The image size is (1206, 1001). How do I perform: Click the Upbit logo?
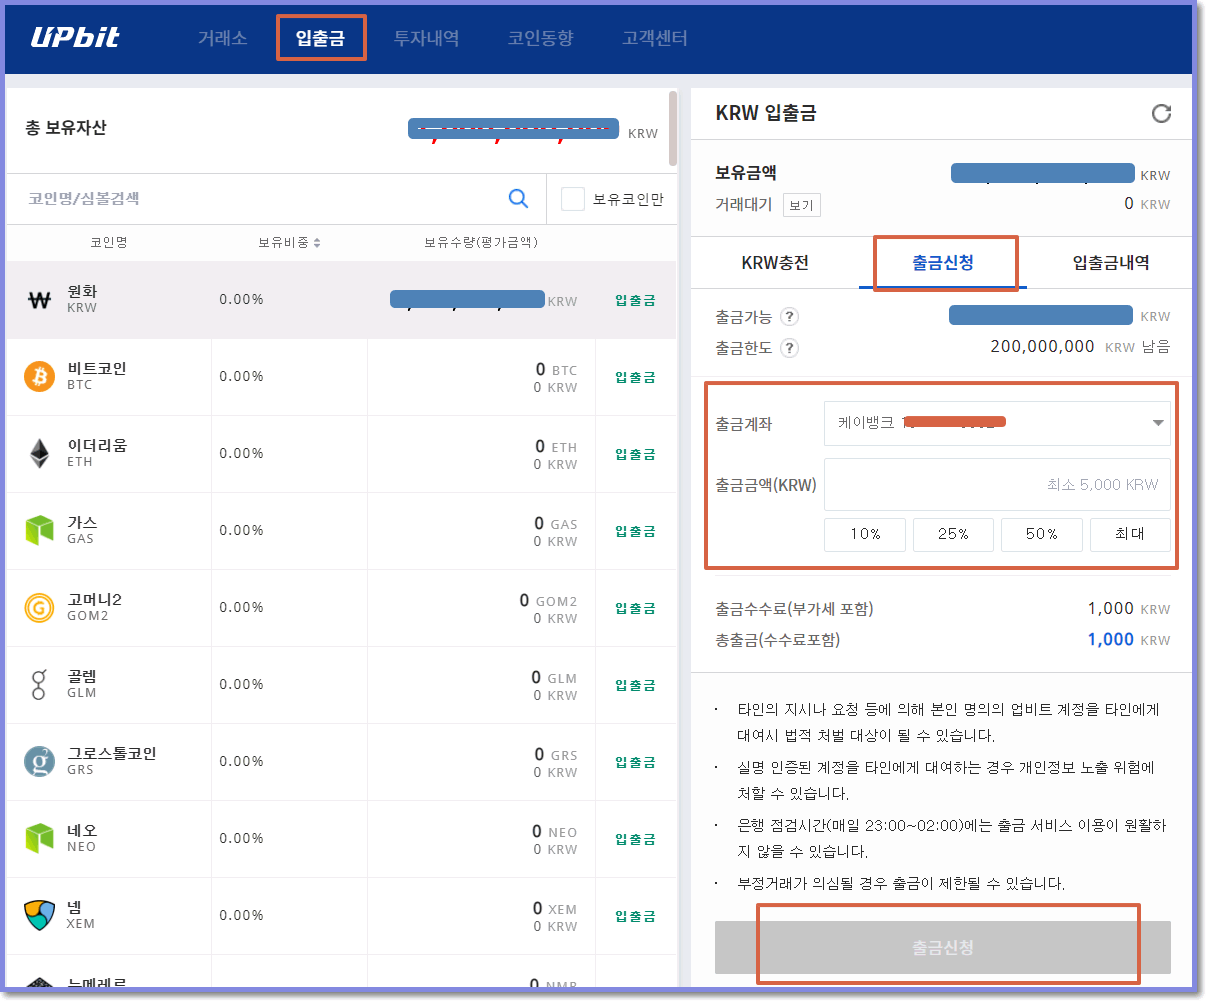point(77,36)
